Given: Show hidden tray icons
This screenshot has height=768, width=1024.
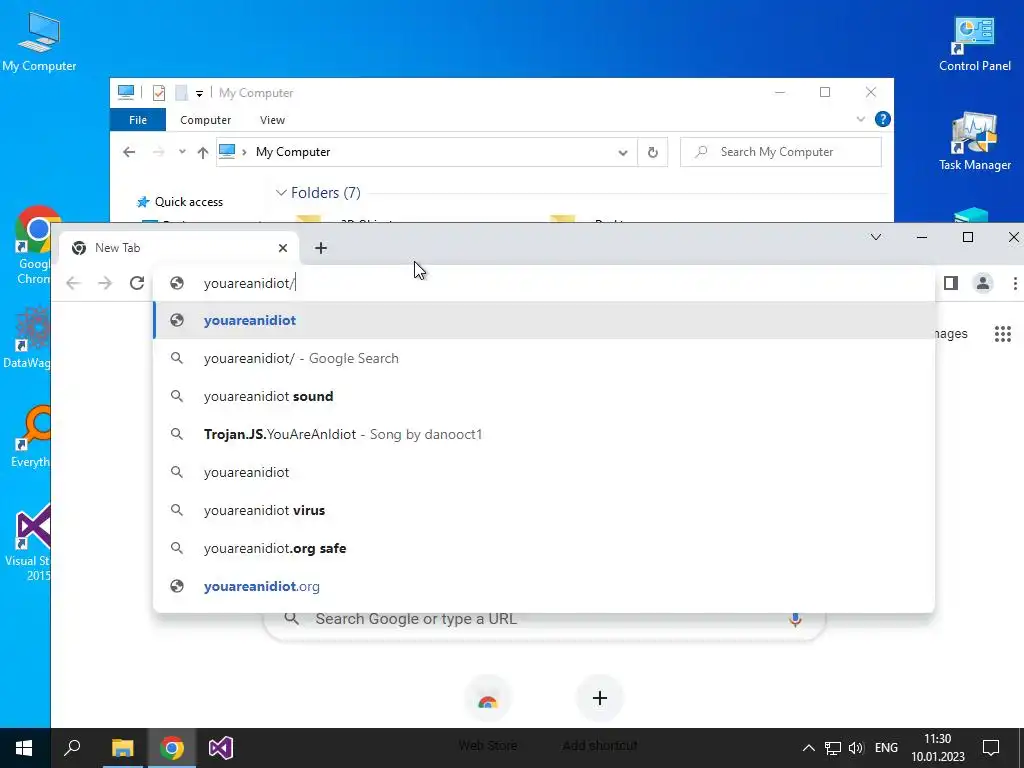Looking at the screenshot, I should coord(808,748).
